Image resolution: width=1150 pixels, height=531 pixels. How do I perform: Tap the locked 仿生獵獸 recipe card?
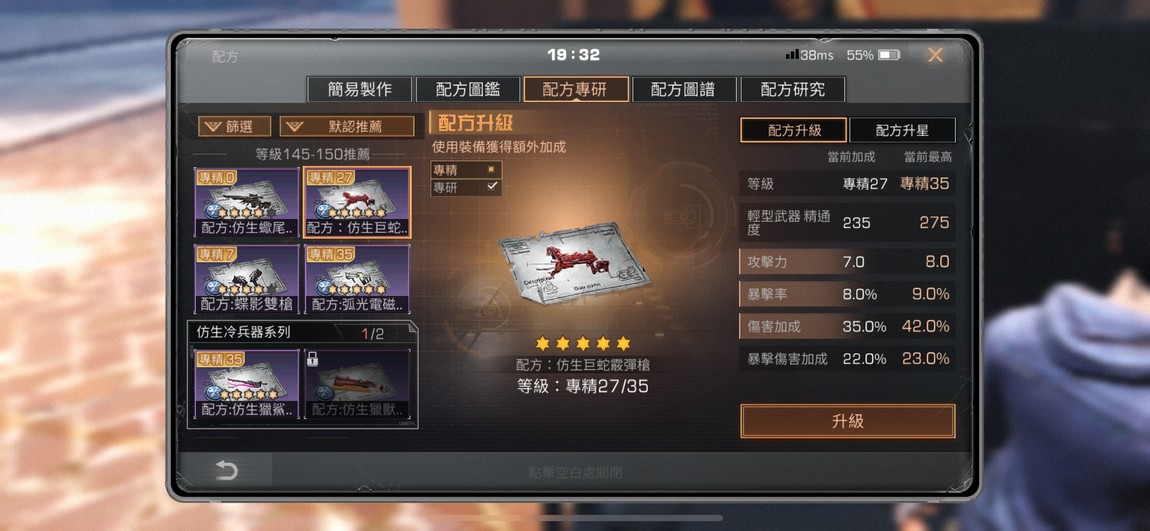pos(357,385)
